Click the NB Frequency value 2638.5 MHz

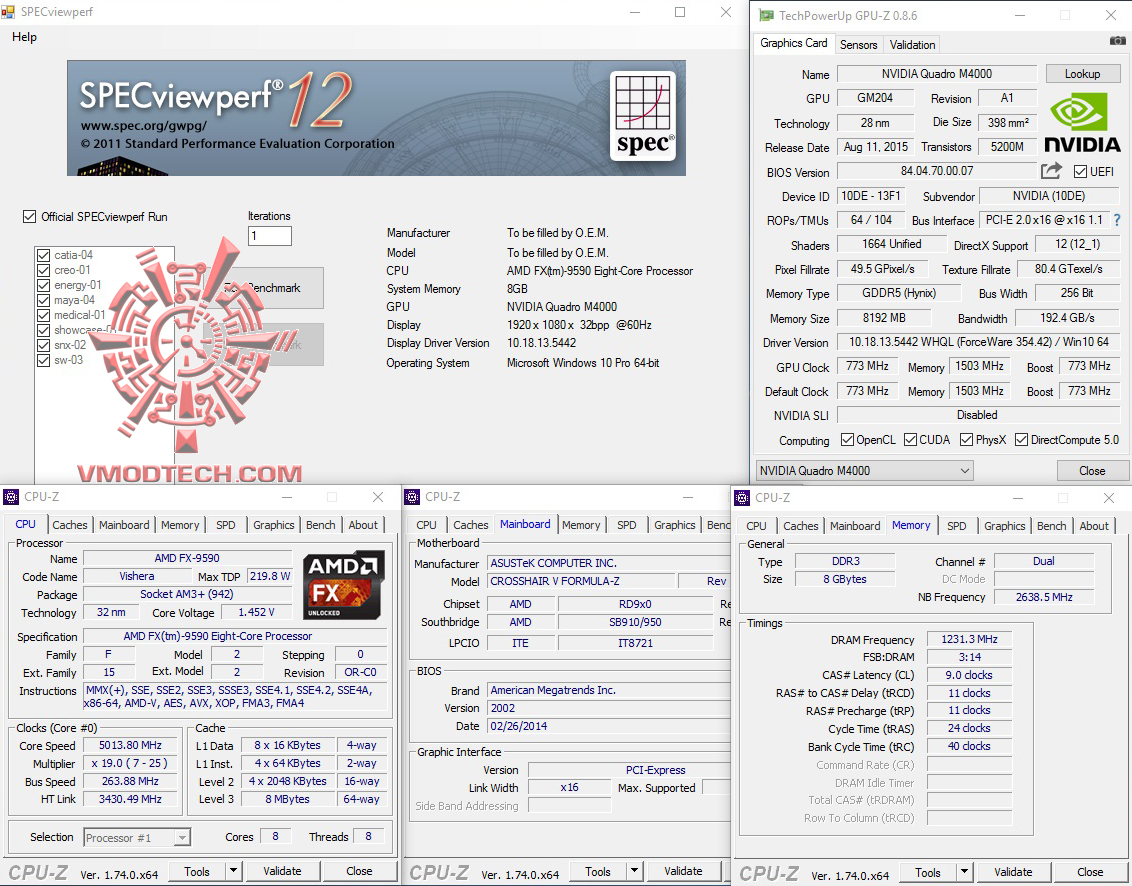tap(1043, 597)
